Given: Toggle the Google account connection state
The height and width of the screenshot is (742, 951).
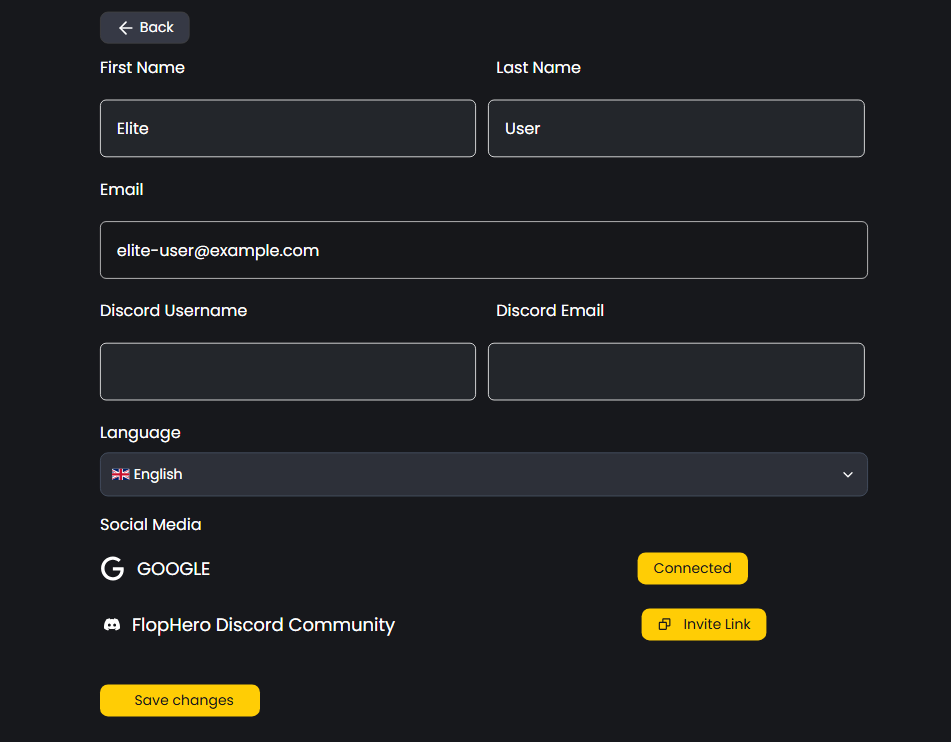Looking at the screenshot, I should (692, 568).
